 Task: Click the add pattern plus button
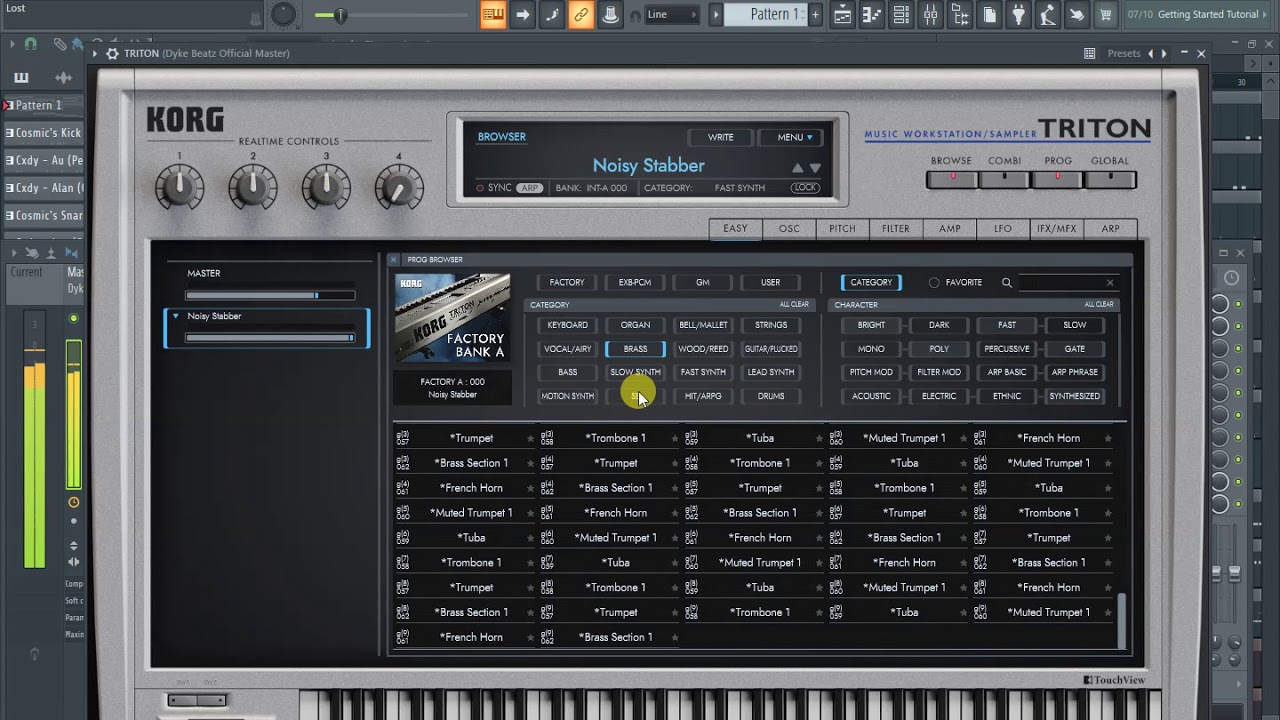coord(815,14)
